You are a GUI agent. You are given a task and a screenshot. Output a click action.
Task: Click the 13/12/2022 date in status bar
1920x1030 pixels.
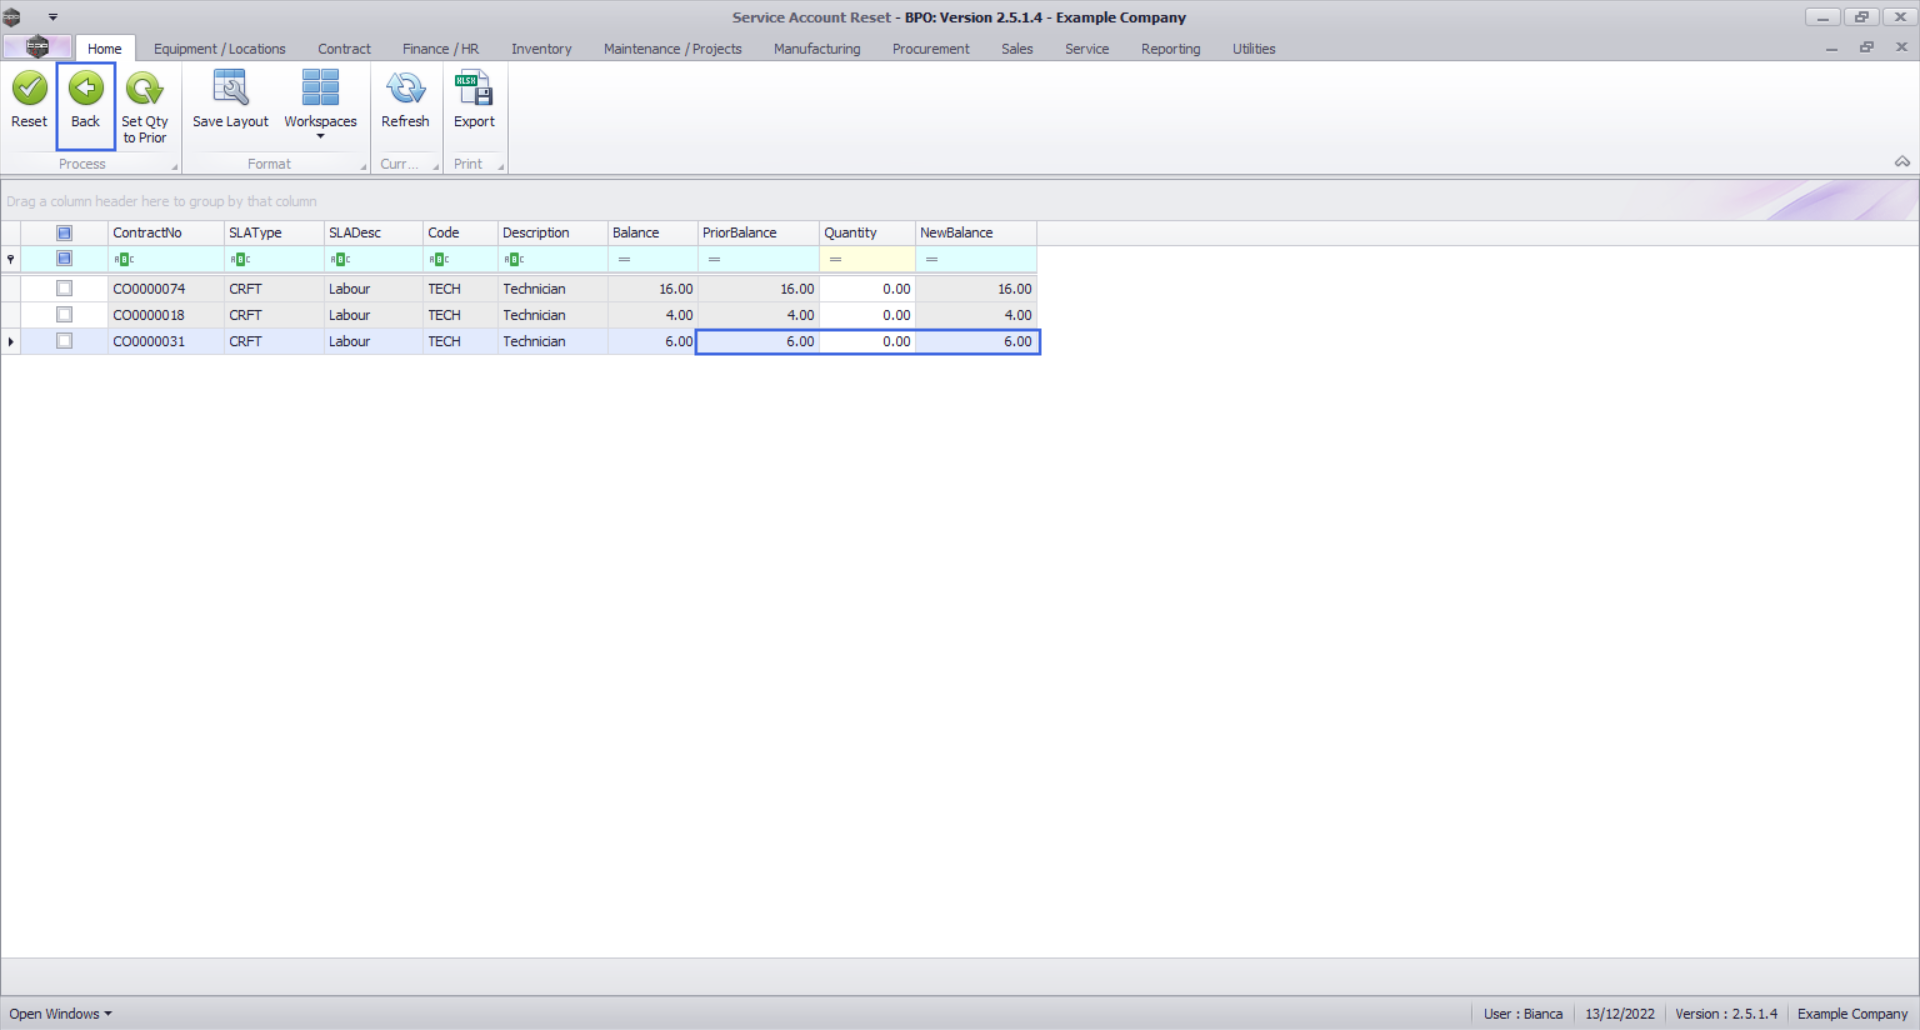tap(1620, 1014)
